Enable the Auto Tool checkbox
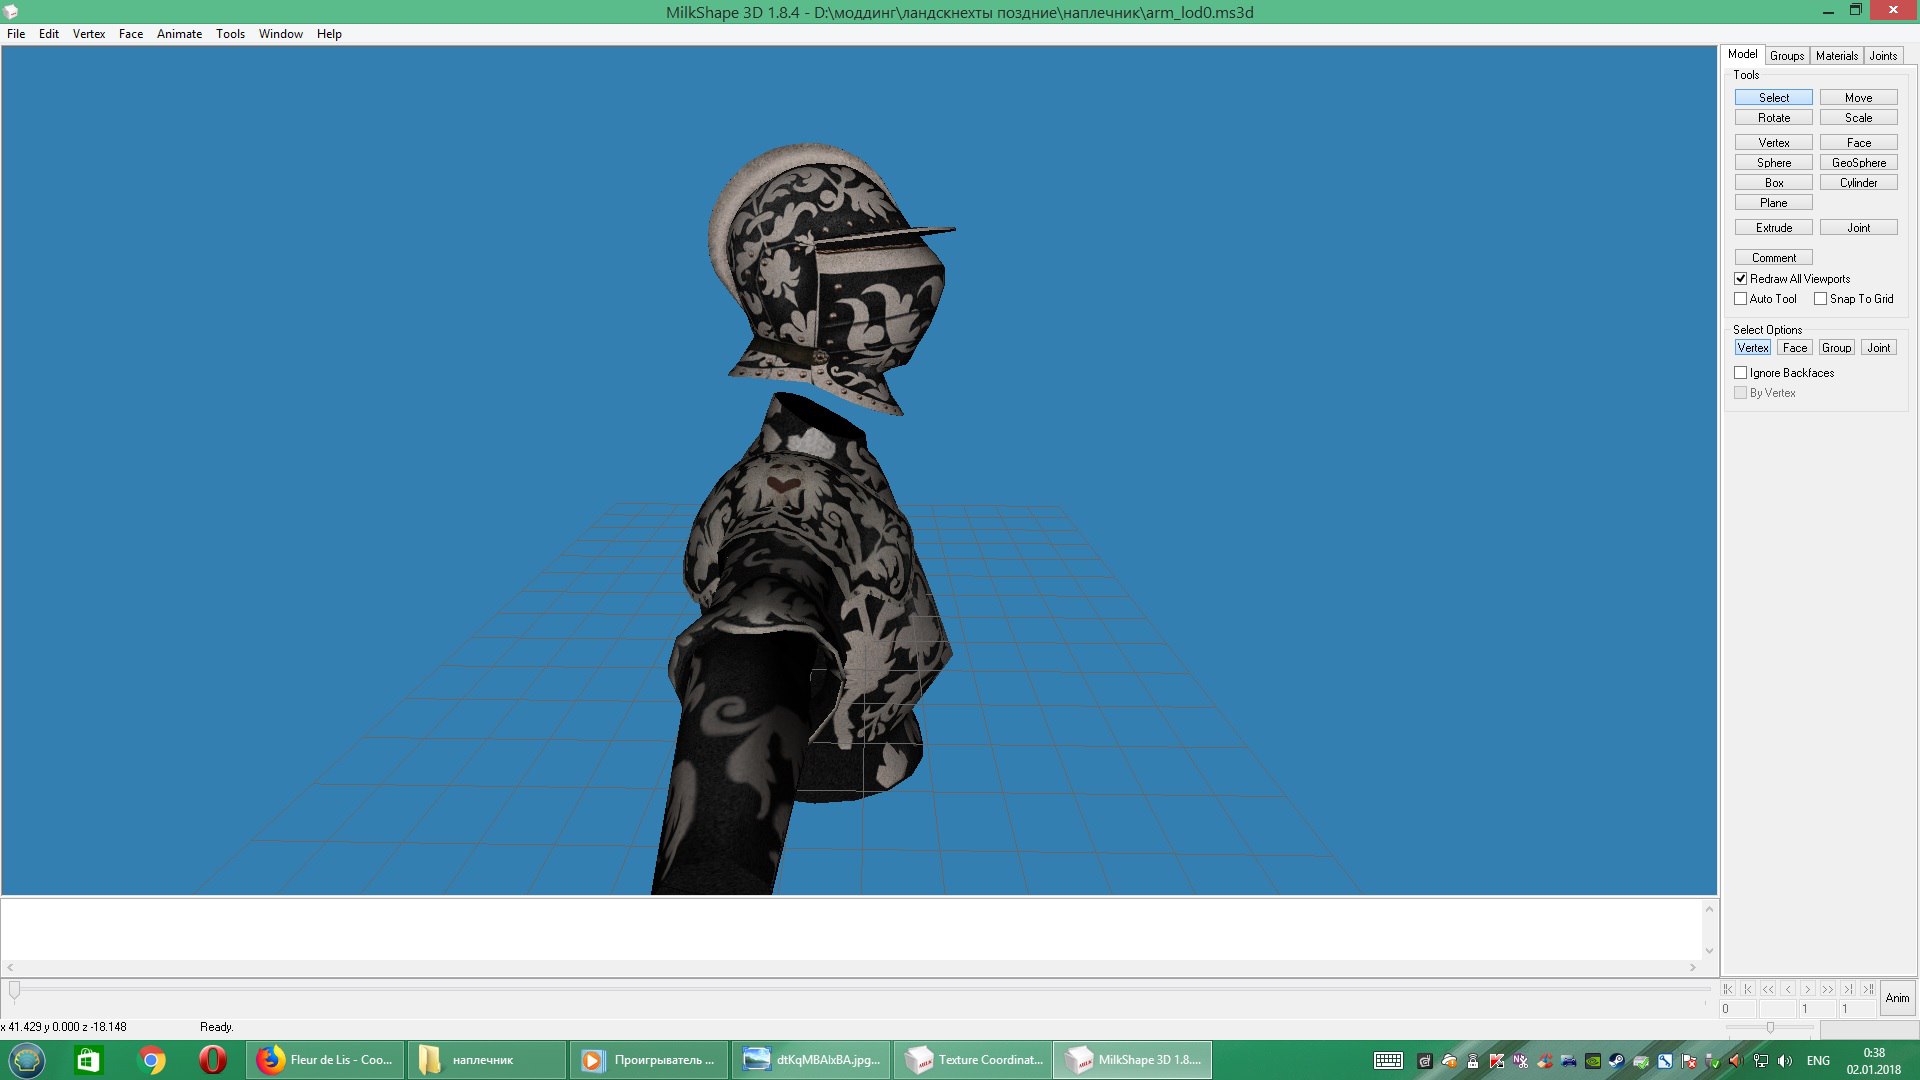Viewport: 1920px width, 1080px height. (x=1741, y=299)
